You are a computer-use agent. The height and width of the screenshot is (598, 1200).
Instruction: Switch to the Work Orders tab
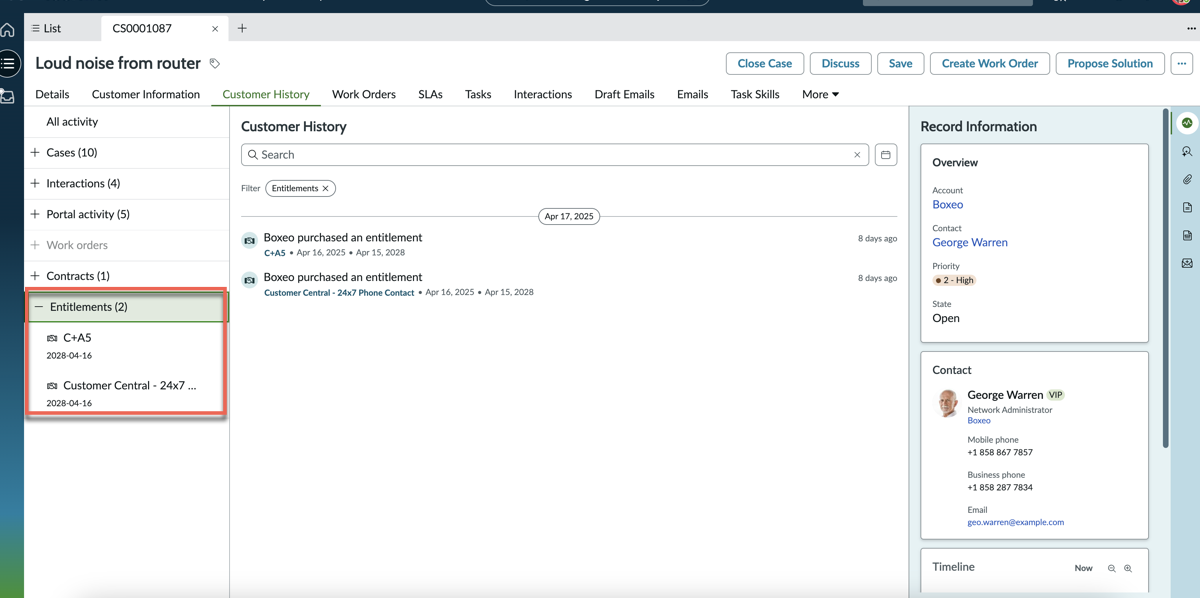[x=364, y=94]
